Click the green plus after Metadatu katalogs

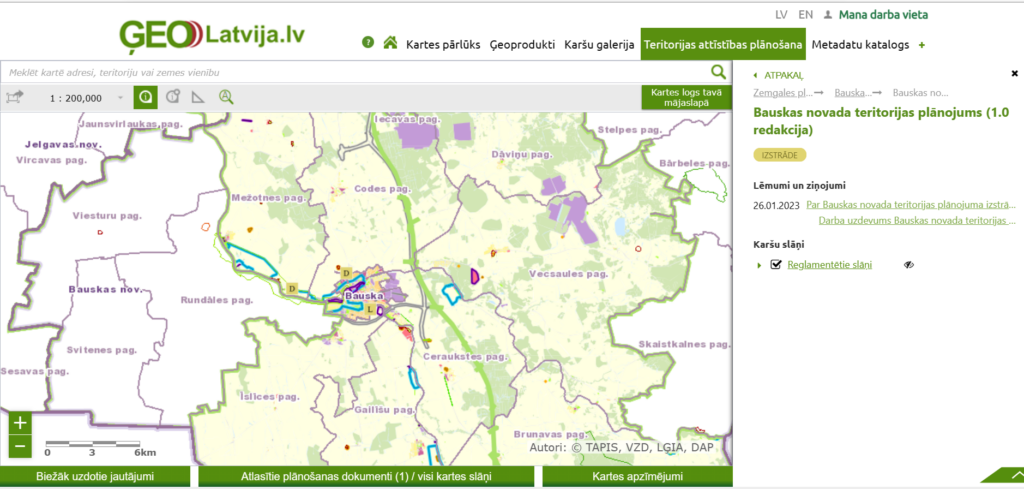[x=921, y=45]
